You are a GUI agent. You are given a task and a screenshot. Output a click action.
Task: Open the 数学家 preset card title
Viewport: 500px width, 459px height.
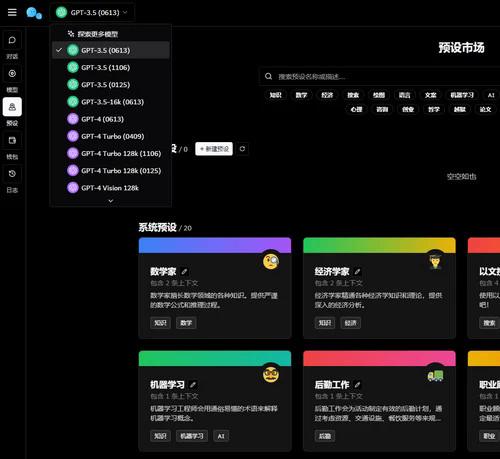point(163,272)
